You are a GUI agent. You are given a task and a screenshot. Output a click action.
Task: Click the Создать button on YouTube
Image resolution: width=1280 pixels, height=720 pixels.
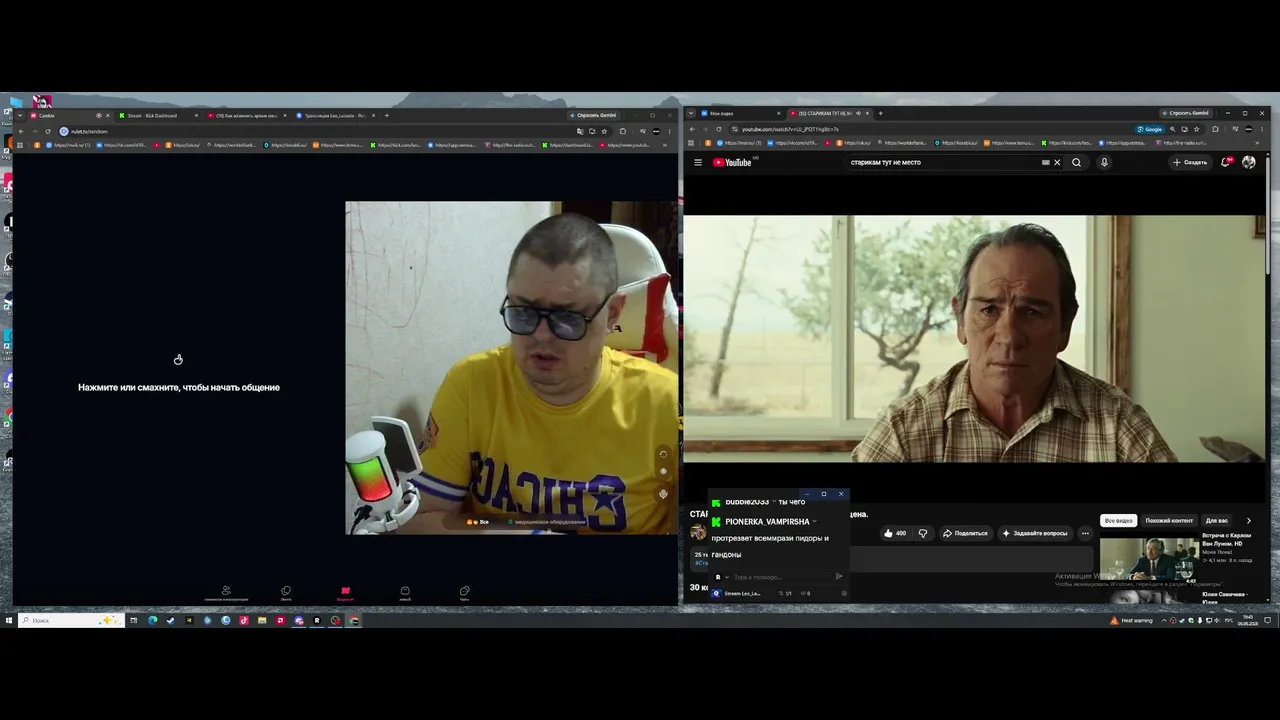coord(1190,162)
